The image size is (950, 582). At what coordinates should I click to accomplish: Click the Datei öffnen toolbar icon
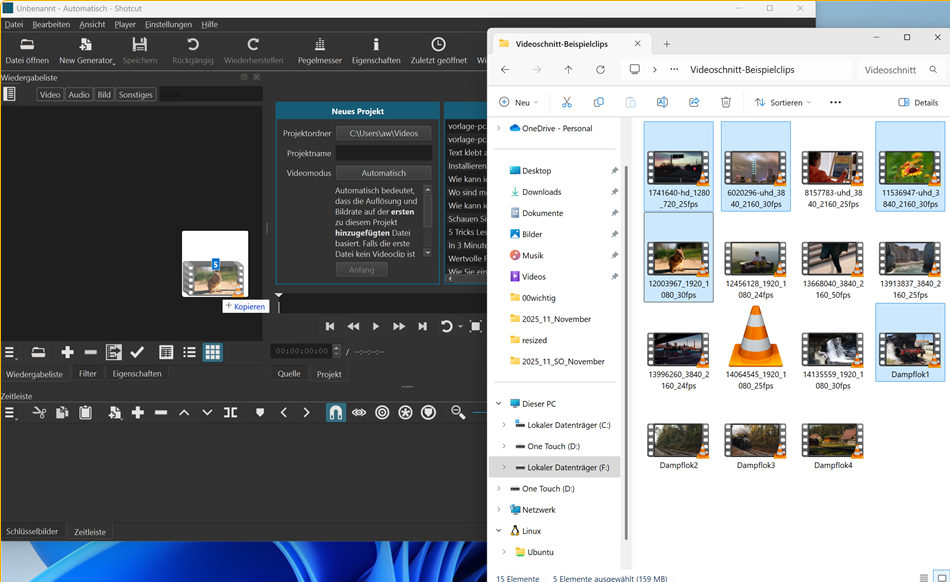coord(27,45)
